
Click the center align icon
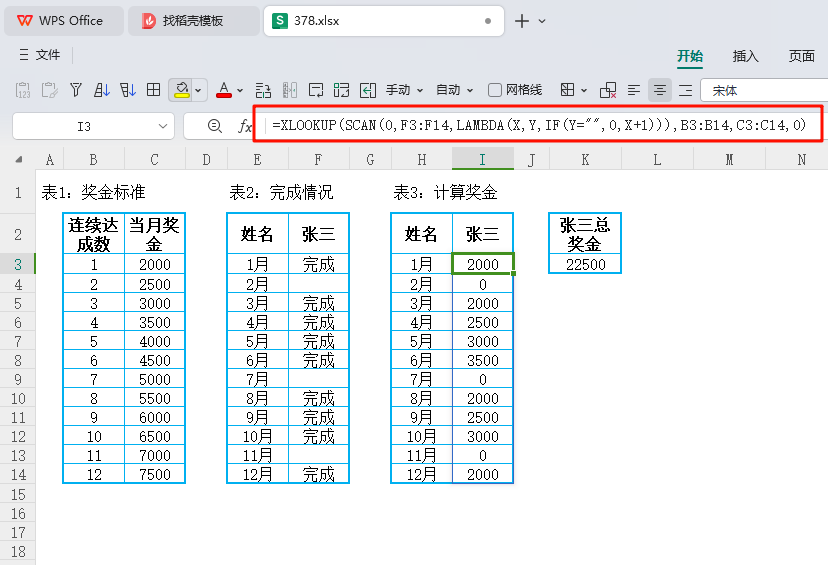pos(660,90)
